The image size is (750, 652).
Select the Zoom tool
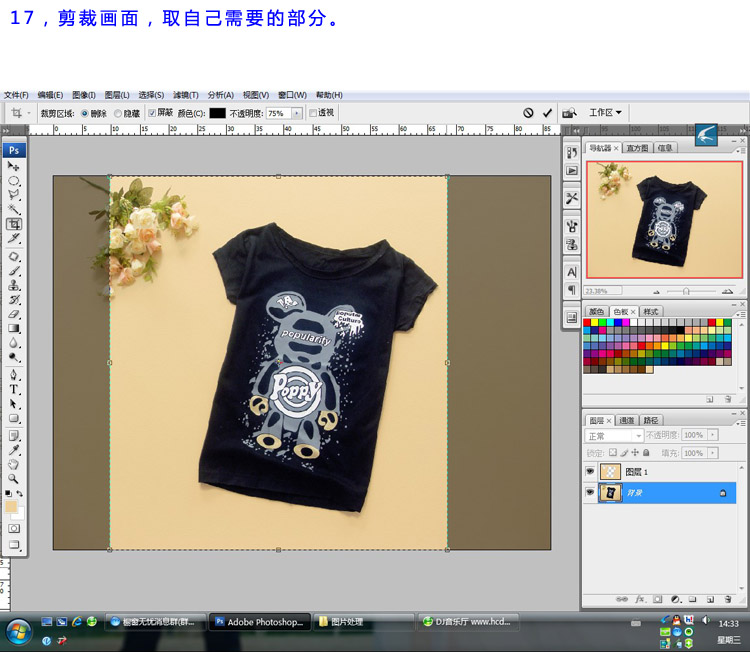(x=13, y=478)
